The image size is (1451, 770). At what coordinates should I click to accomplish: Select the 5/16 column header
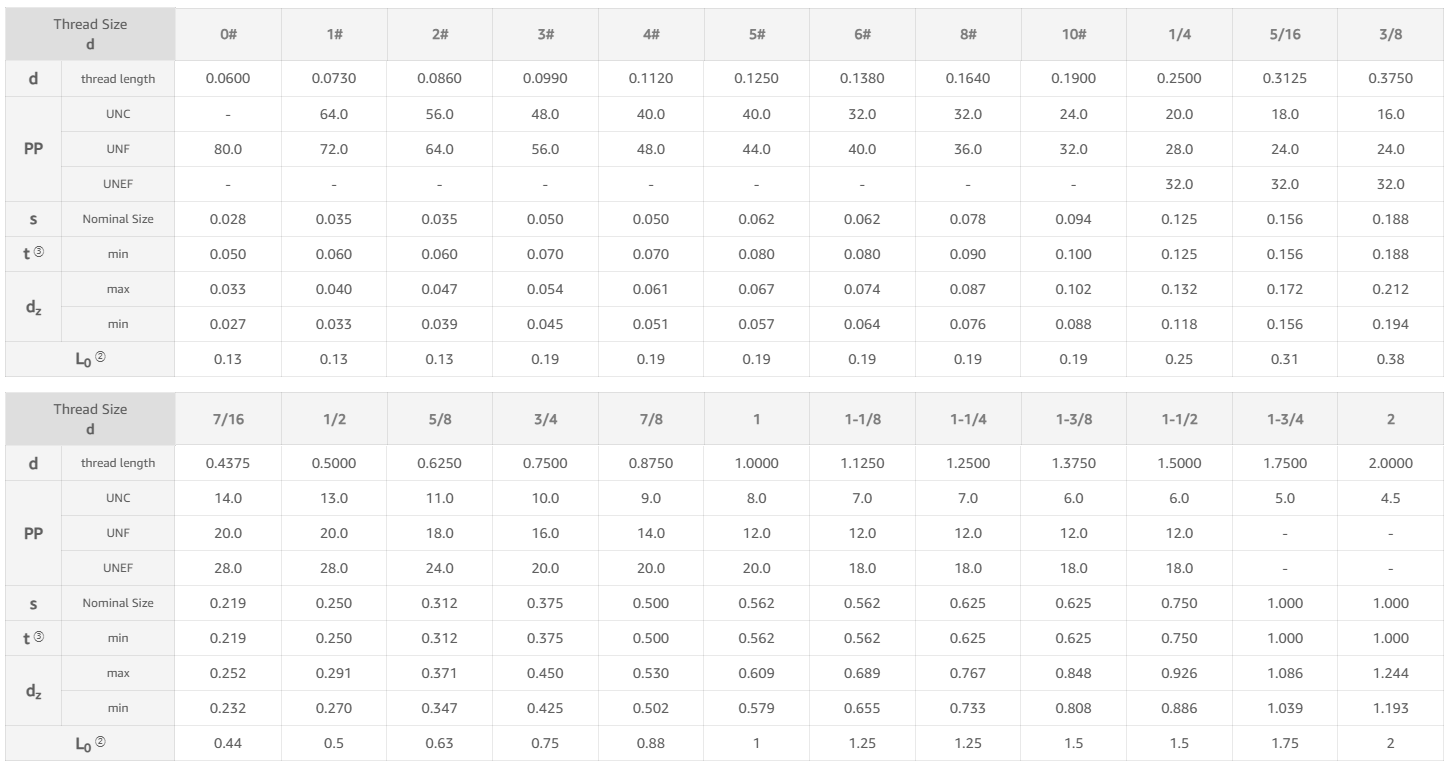click(x=1284, y=35)
